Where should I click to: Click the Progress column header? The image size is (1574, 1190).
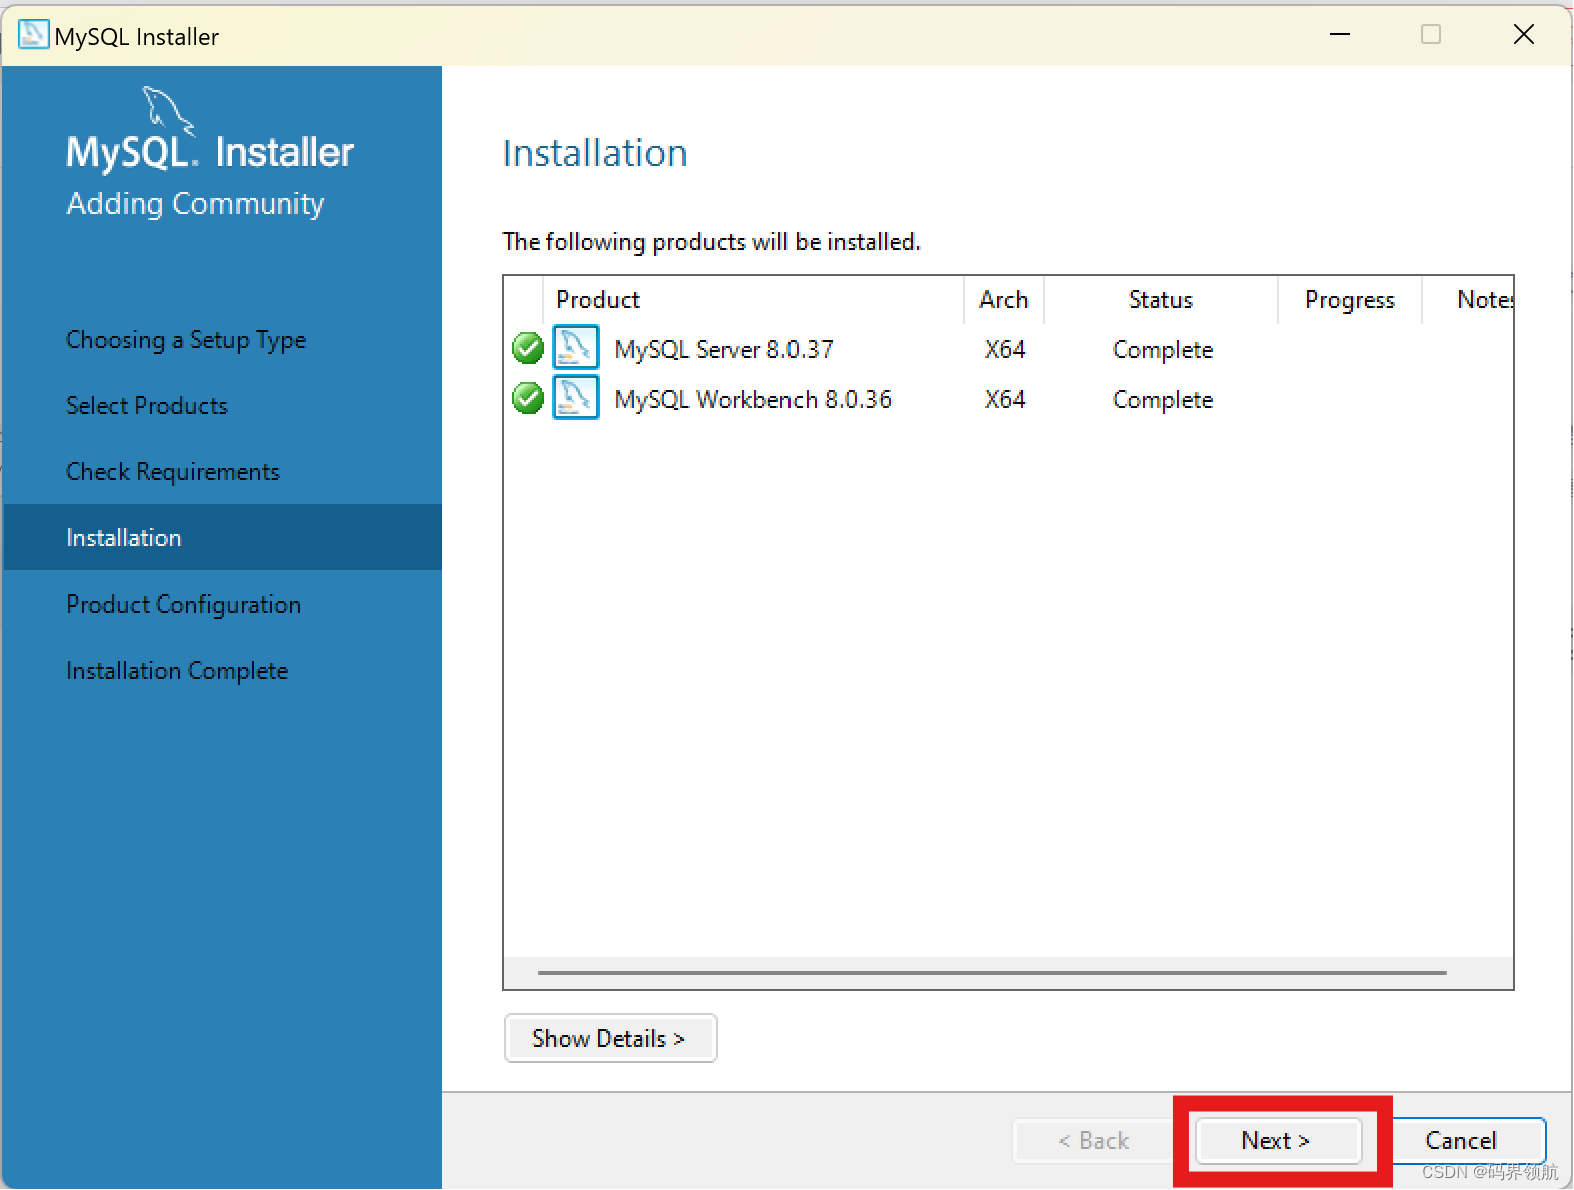tap(1350, 300)
